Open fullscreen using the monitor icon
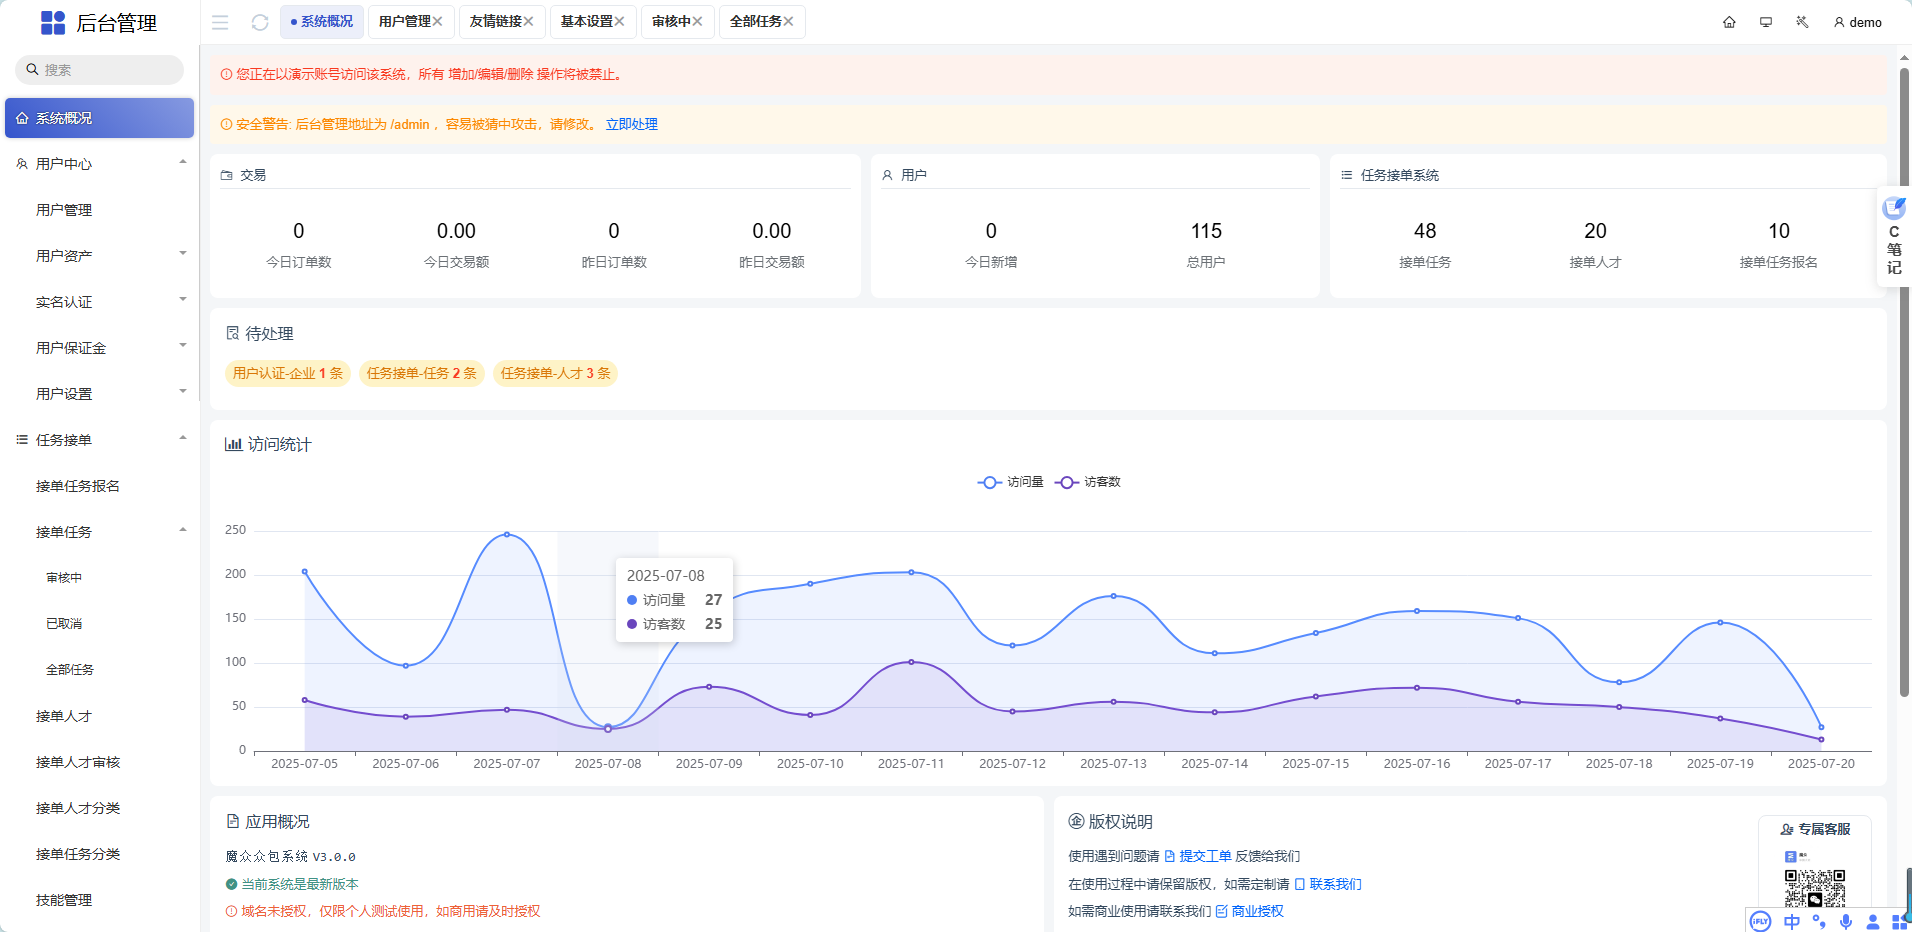Image resolution: width=1912 pixels, height=932 pixels. [1765, 21]
